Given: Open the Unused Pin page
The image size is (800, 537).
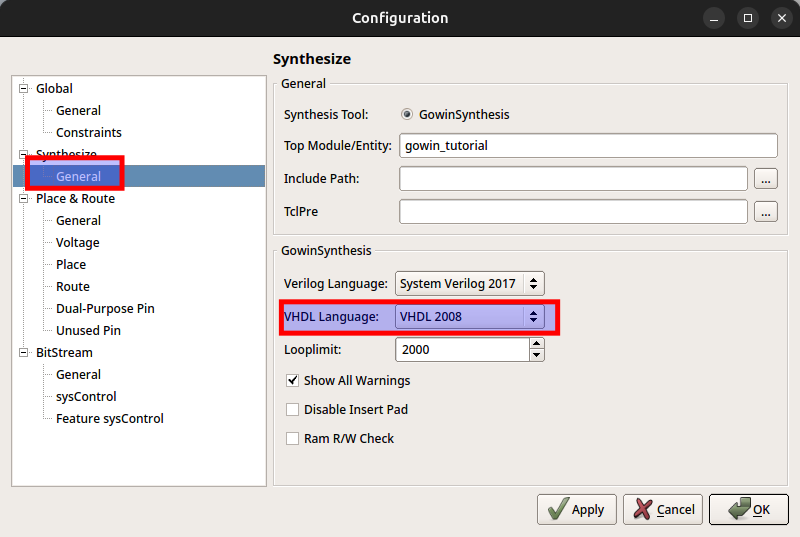Looking at the screenshot, I should [x=88, y=330].
